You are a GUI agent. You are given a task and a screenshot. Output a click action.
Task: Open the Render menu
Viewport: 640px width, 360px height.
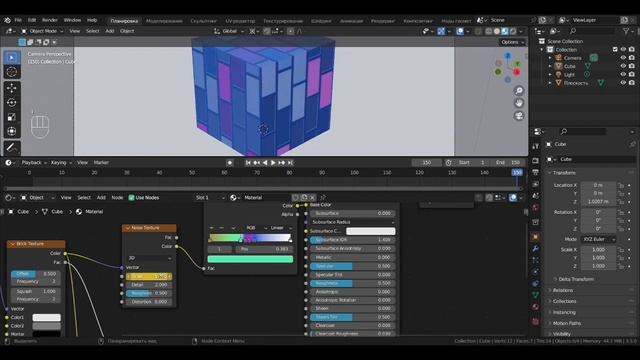click(50, 20)
